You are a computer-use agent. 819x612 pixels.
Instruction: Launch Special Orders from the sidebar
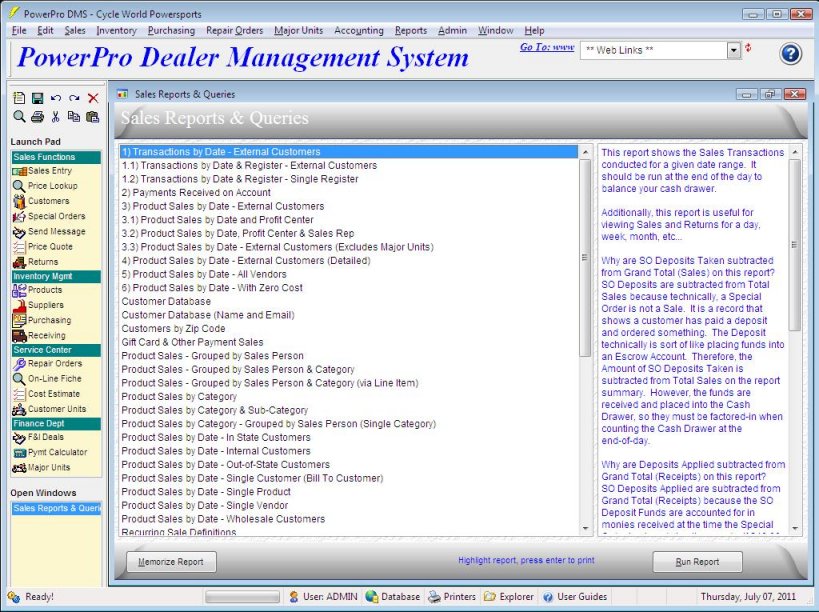pyautogui.click(x=56, y=216)
